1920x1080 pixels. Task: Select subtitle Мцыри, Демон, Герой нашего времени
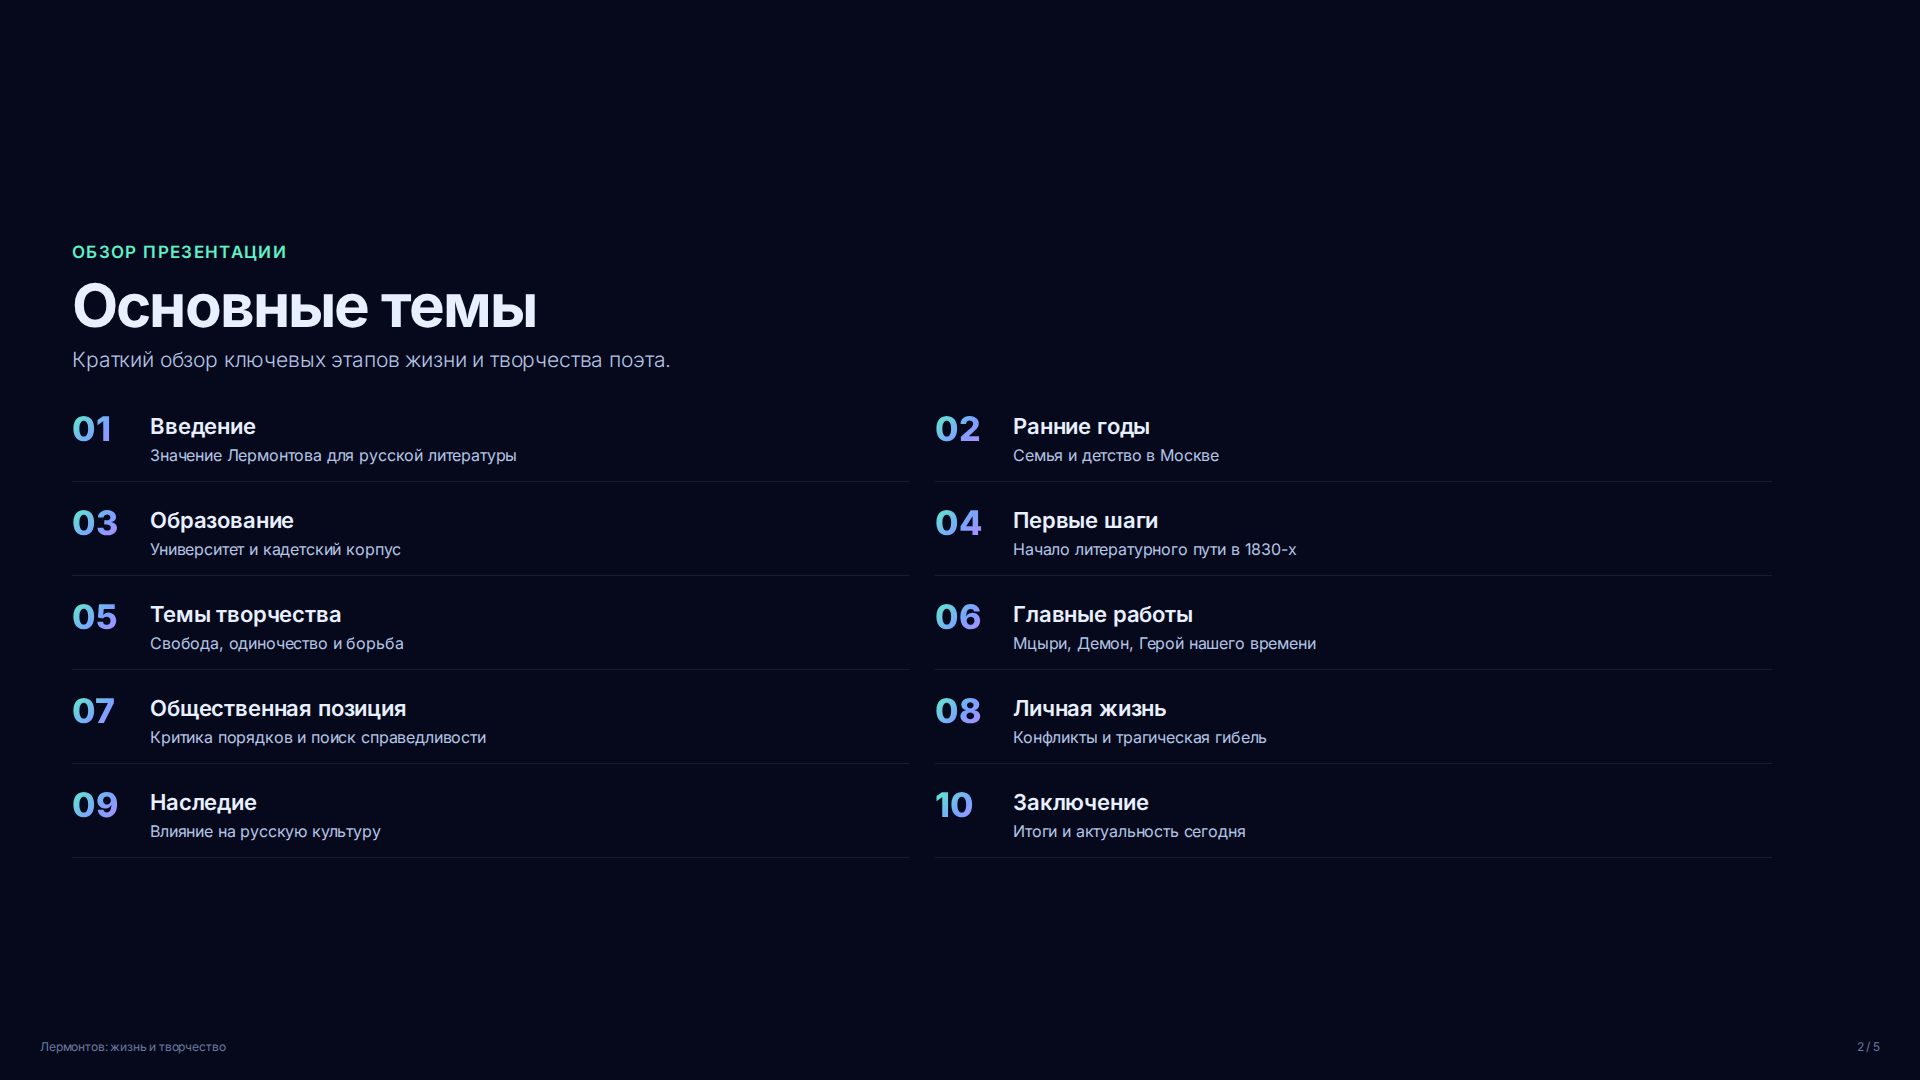(1164, 644)
